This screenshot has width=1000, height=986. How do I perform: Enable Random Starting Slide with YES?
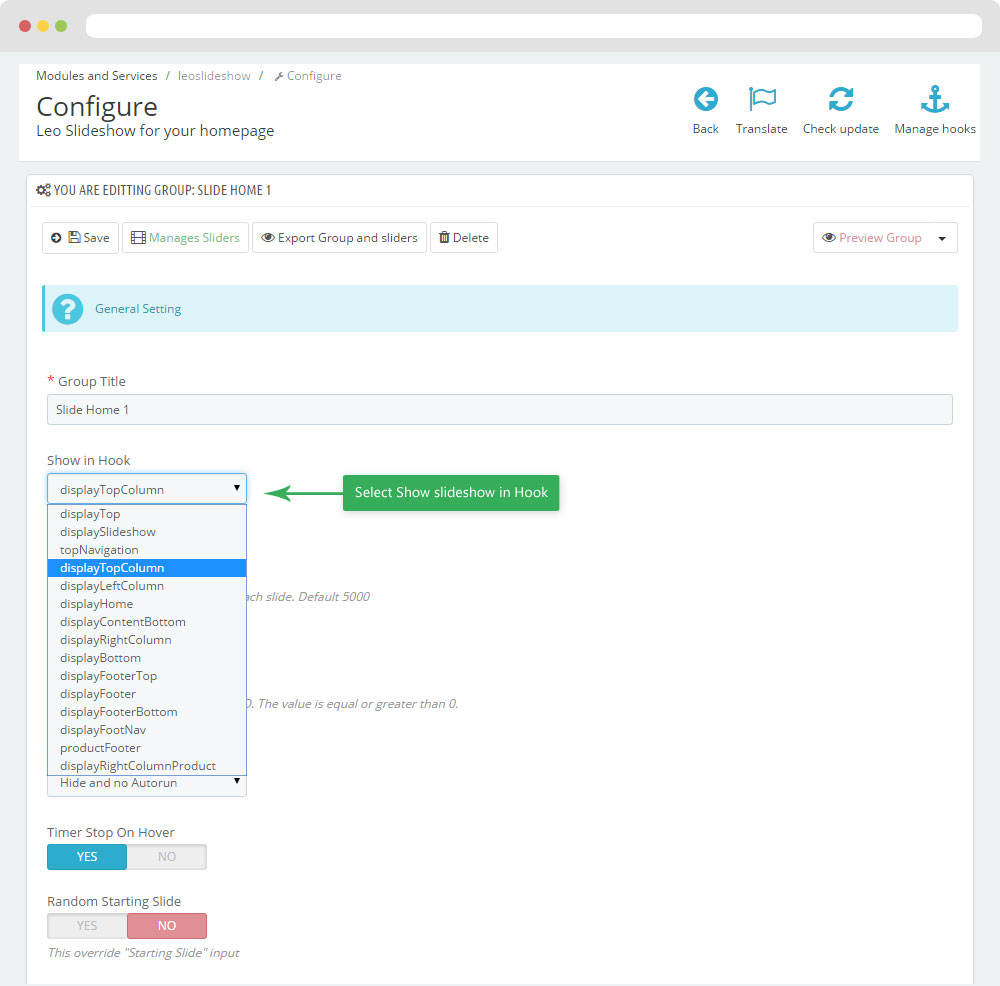87,926
